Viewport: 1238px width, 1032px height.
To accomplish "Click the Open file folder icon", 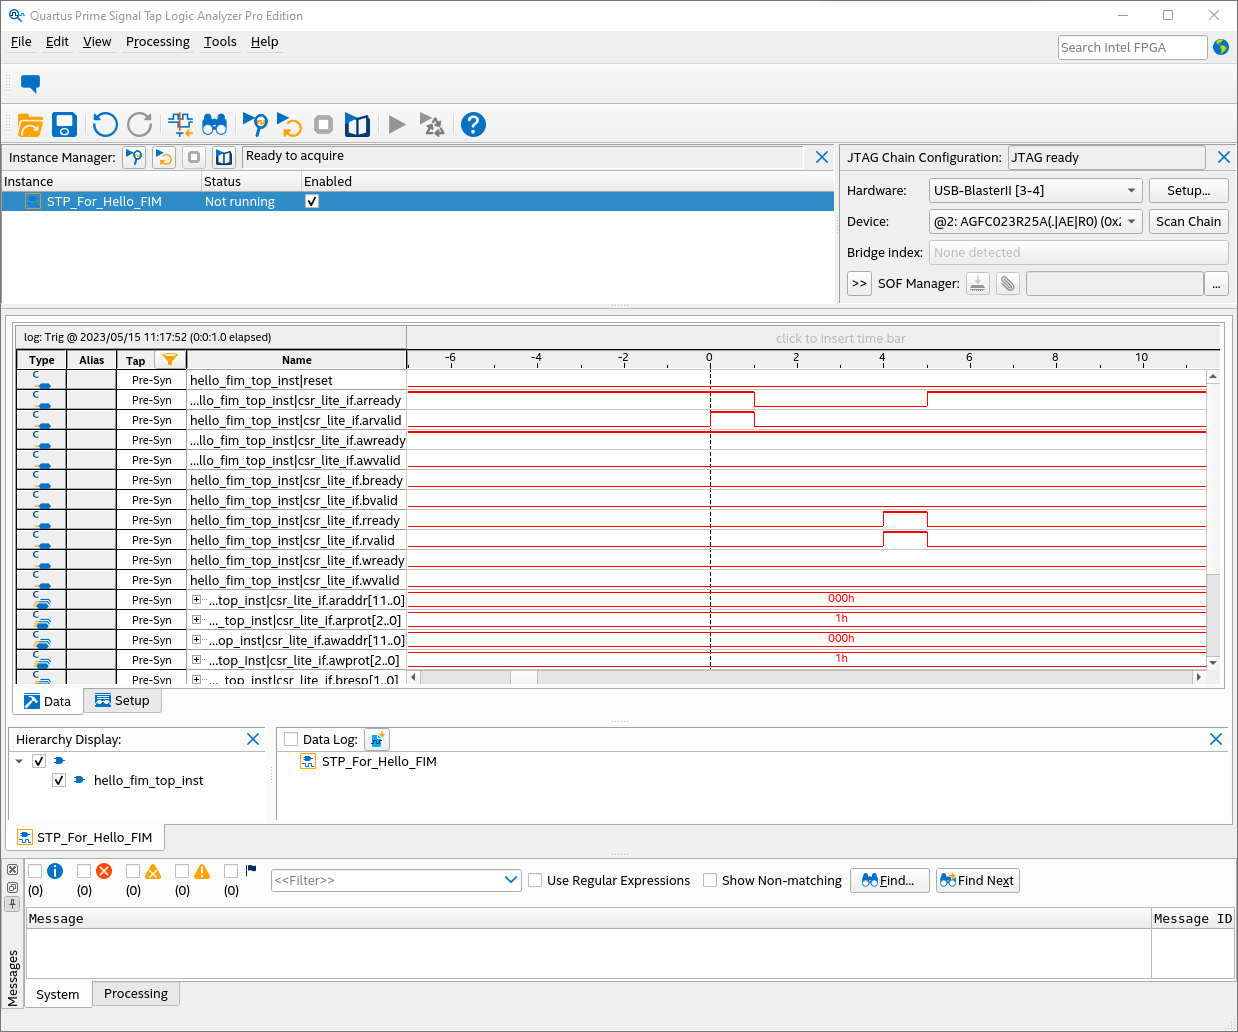I will point(30,125).
